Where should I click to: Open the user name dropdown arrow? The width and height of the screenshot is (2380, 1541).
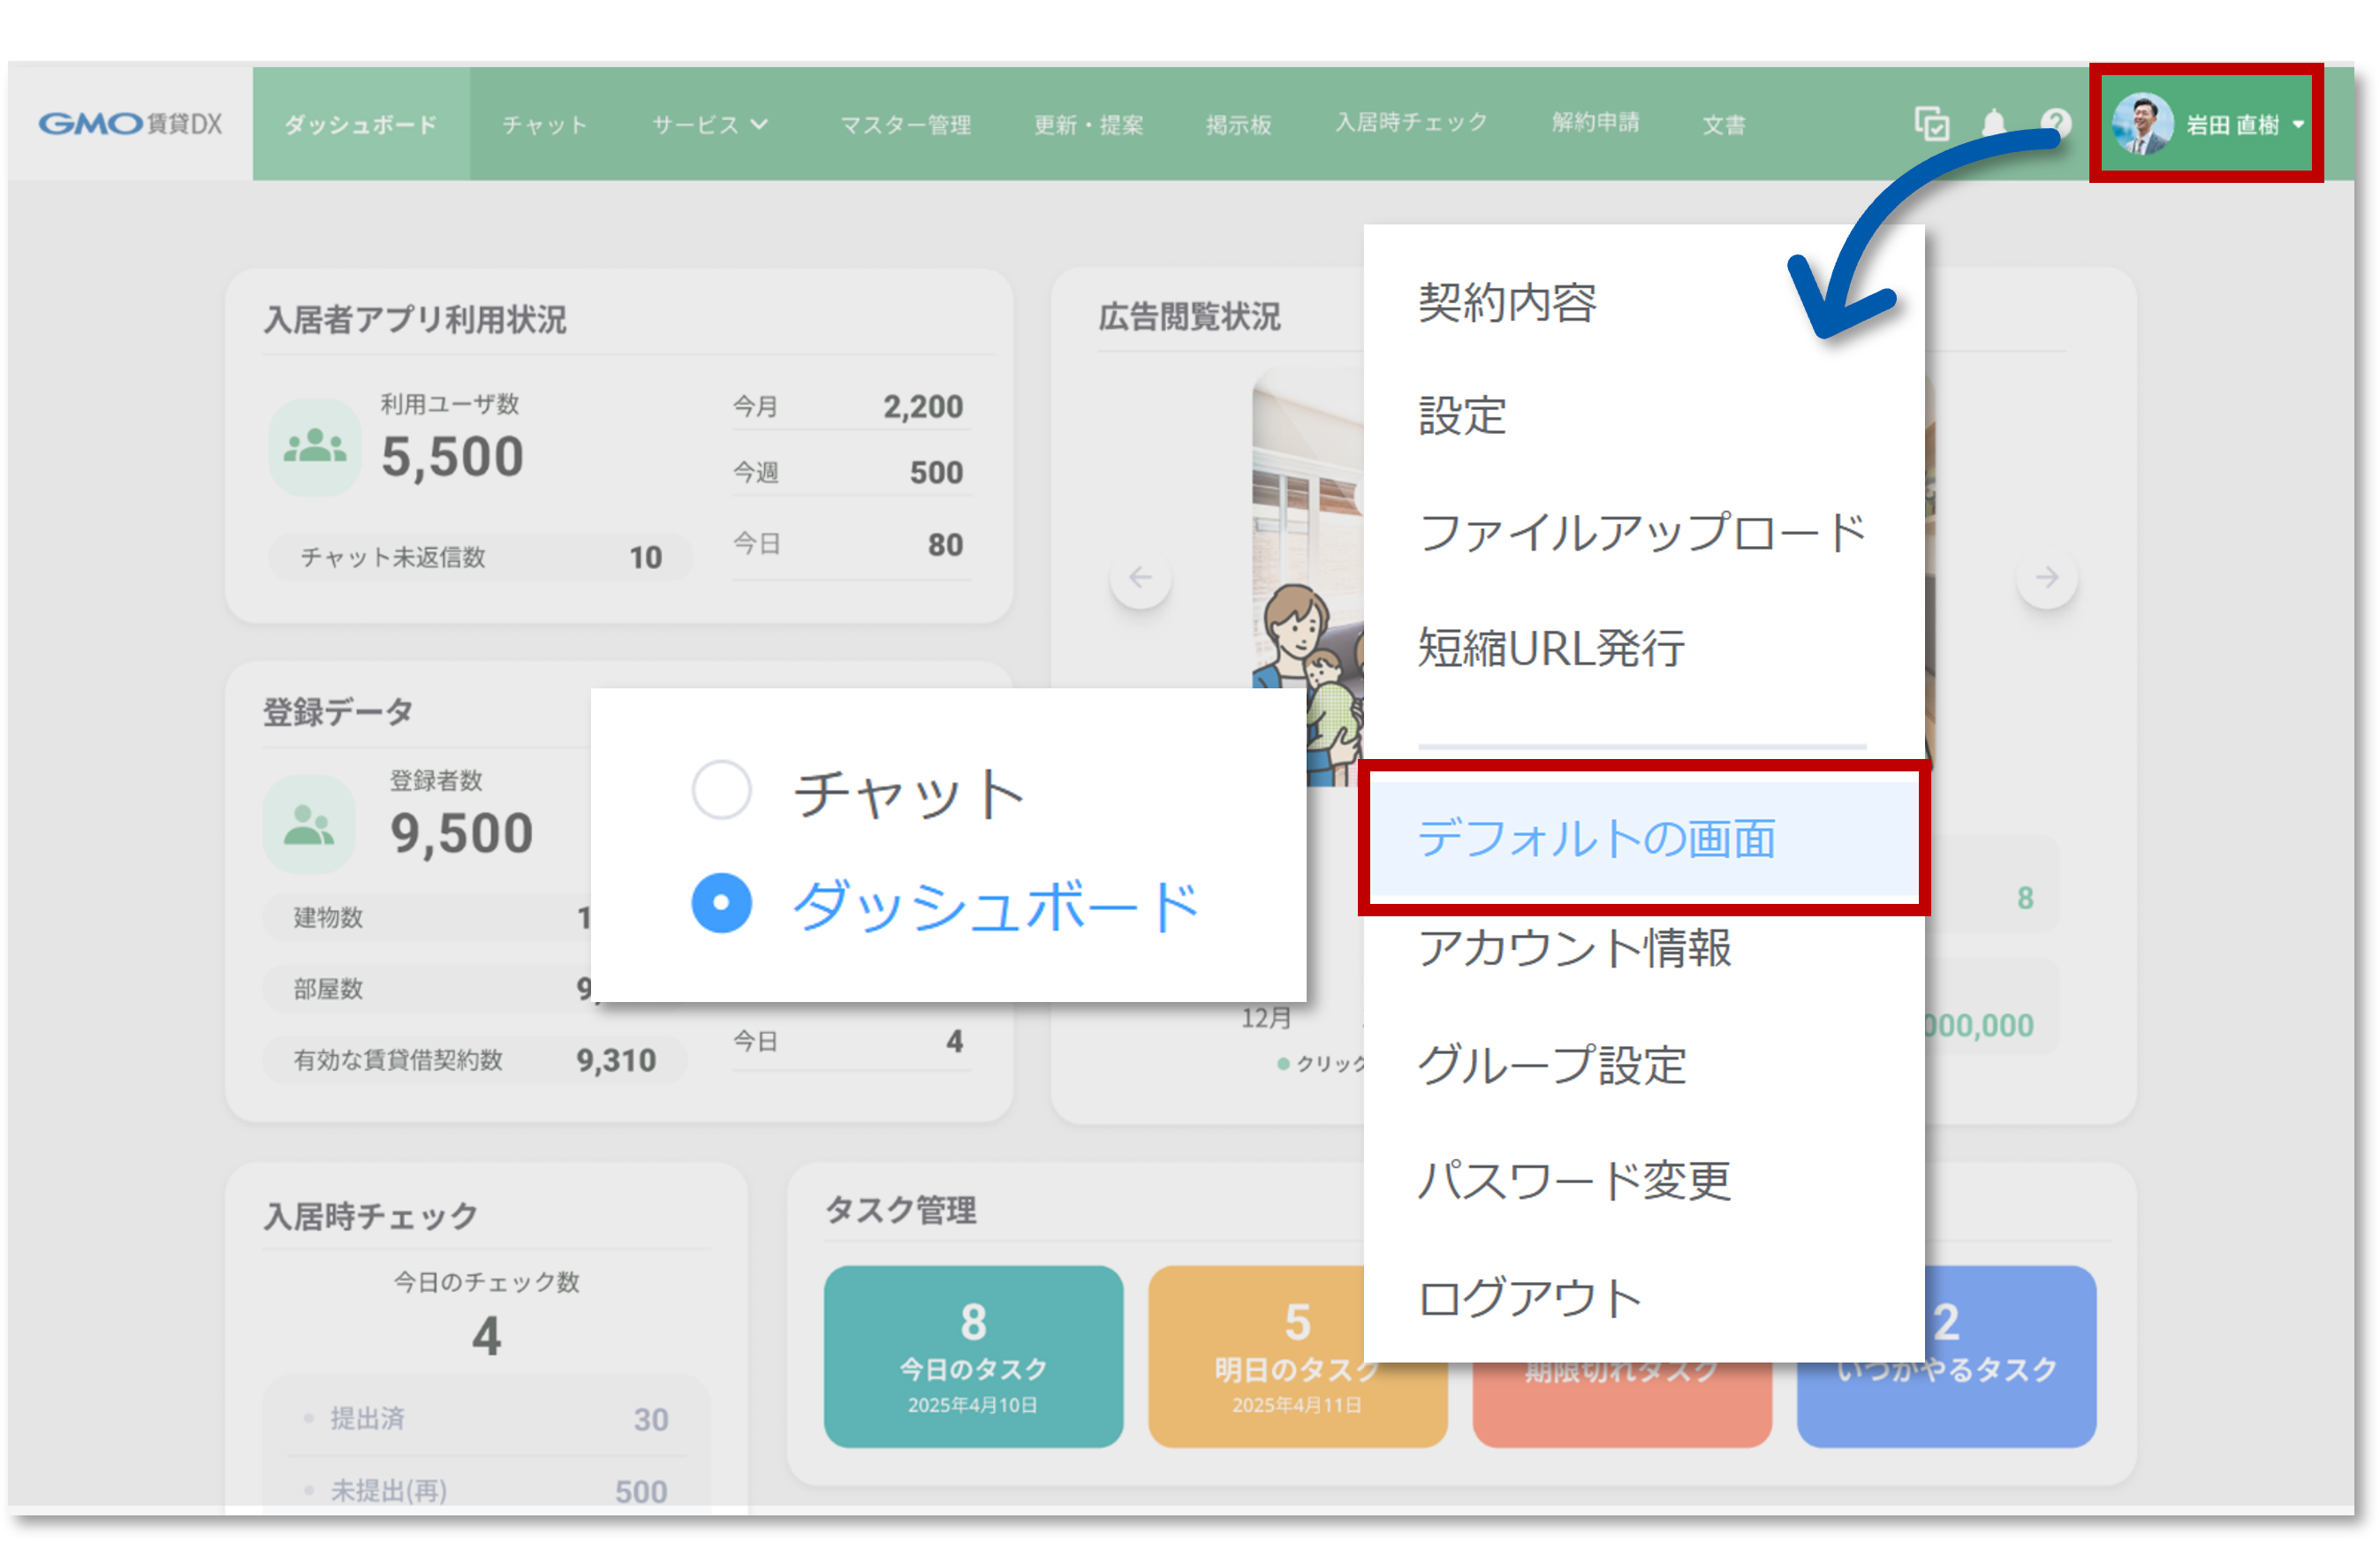(2300, 124)
